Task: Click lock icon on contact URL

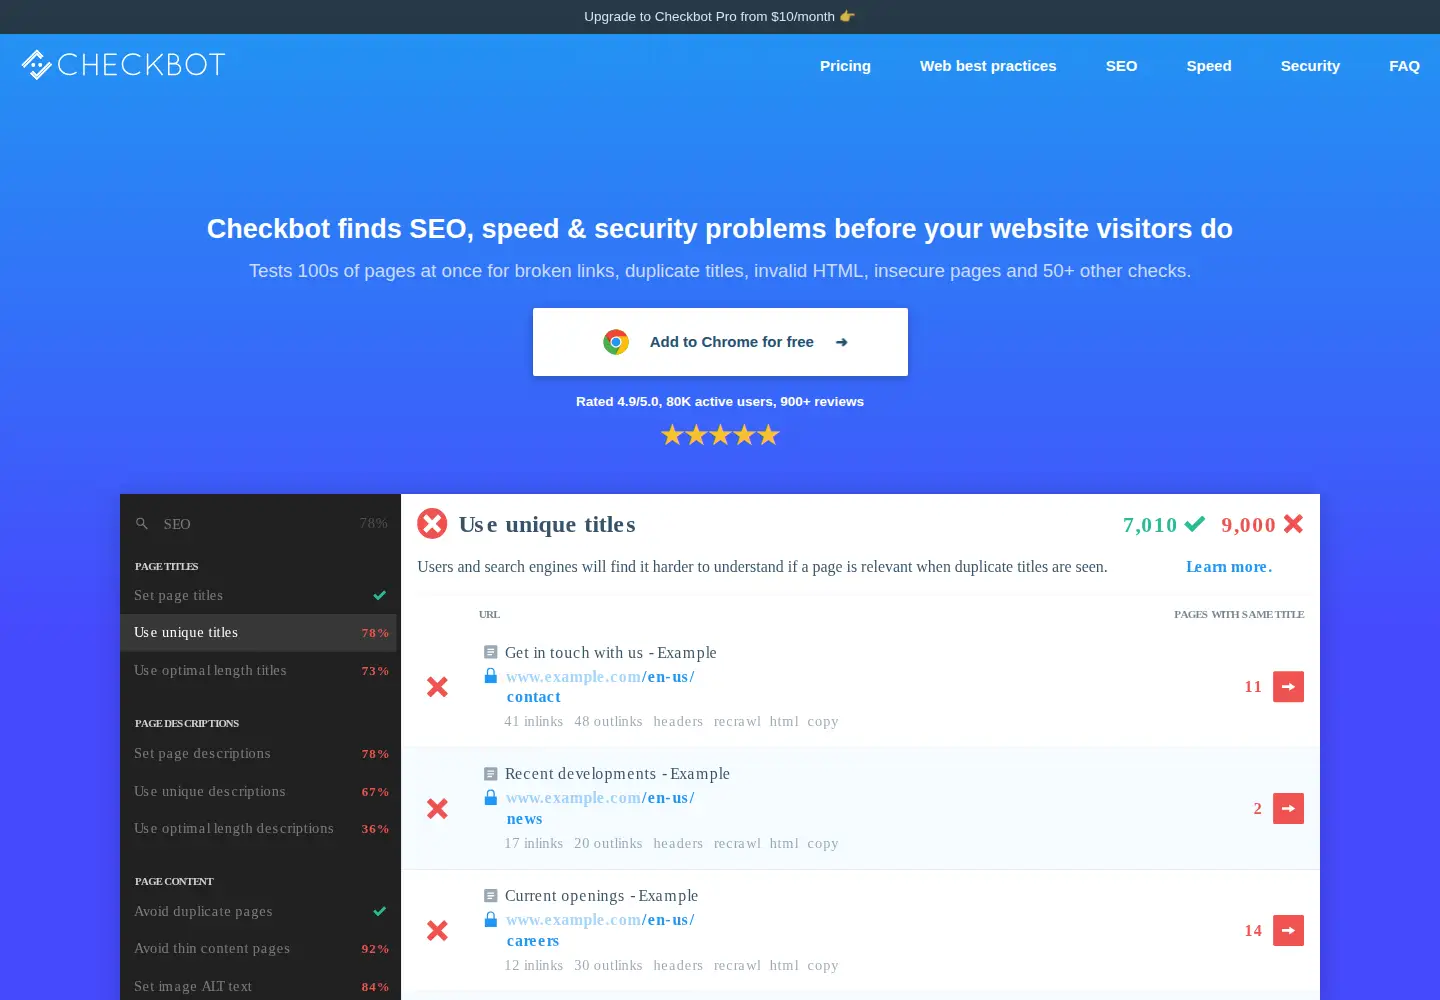Action: pyautogui.click(x=491, y=676)
